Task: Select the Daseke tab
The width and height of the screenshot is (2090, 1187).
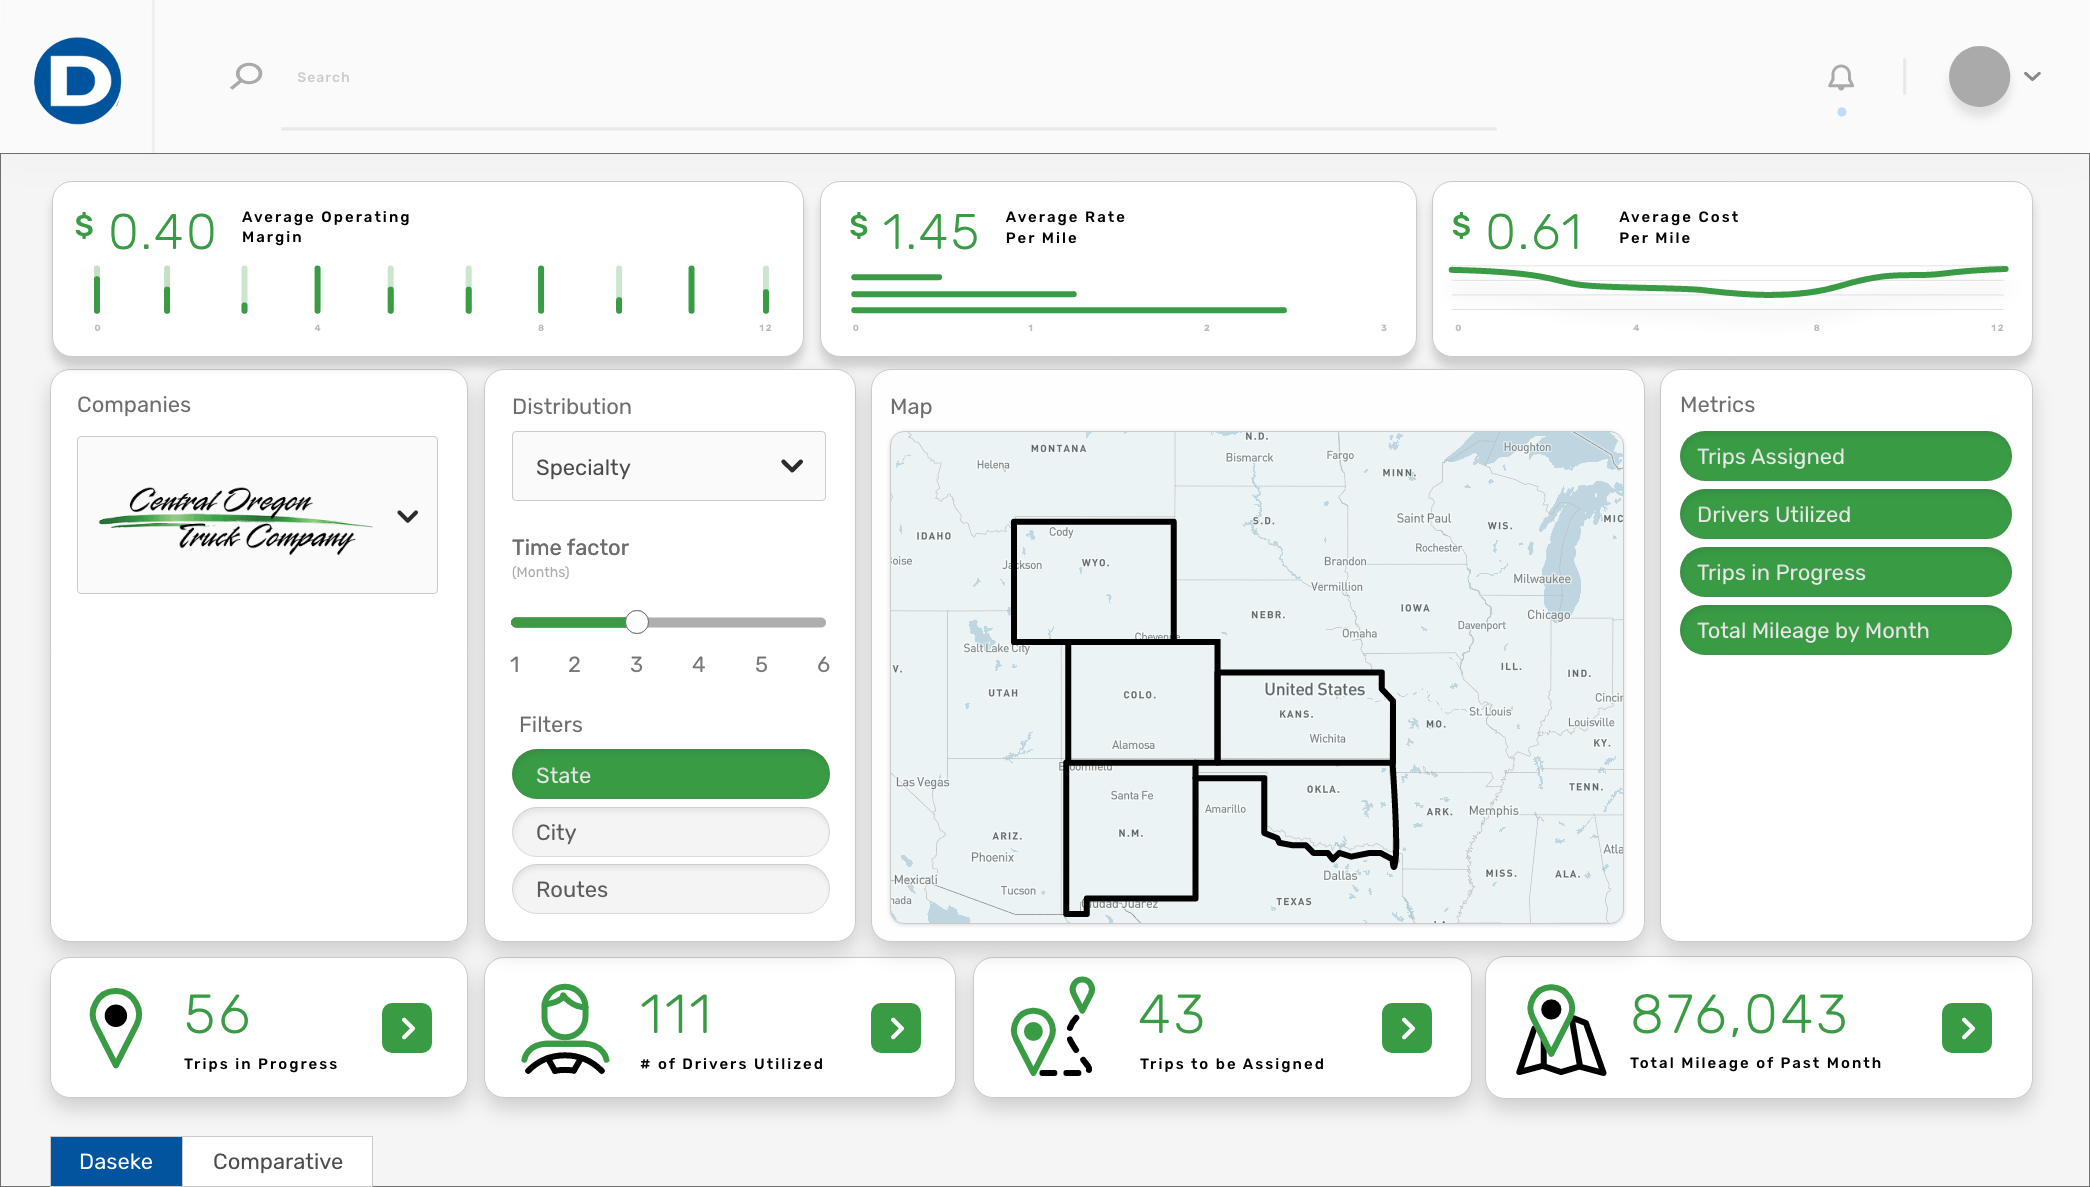Action: 116,1161
